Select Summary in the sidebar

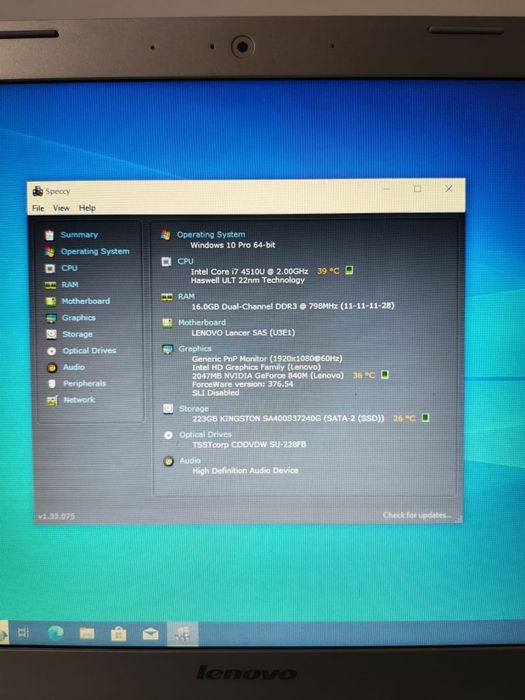(79, 235)
